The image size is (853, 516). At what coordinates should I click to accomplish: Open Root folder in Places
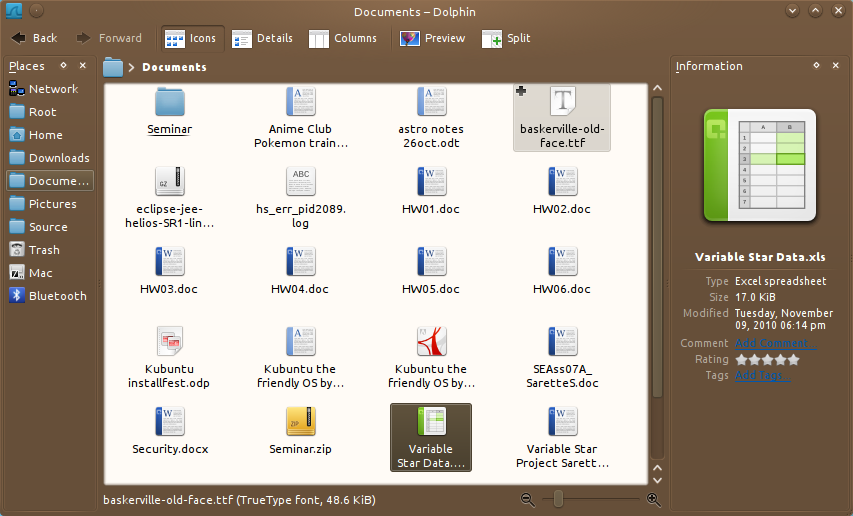coord(50,112)
